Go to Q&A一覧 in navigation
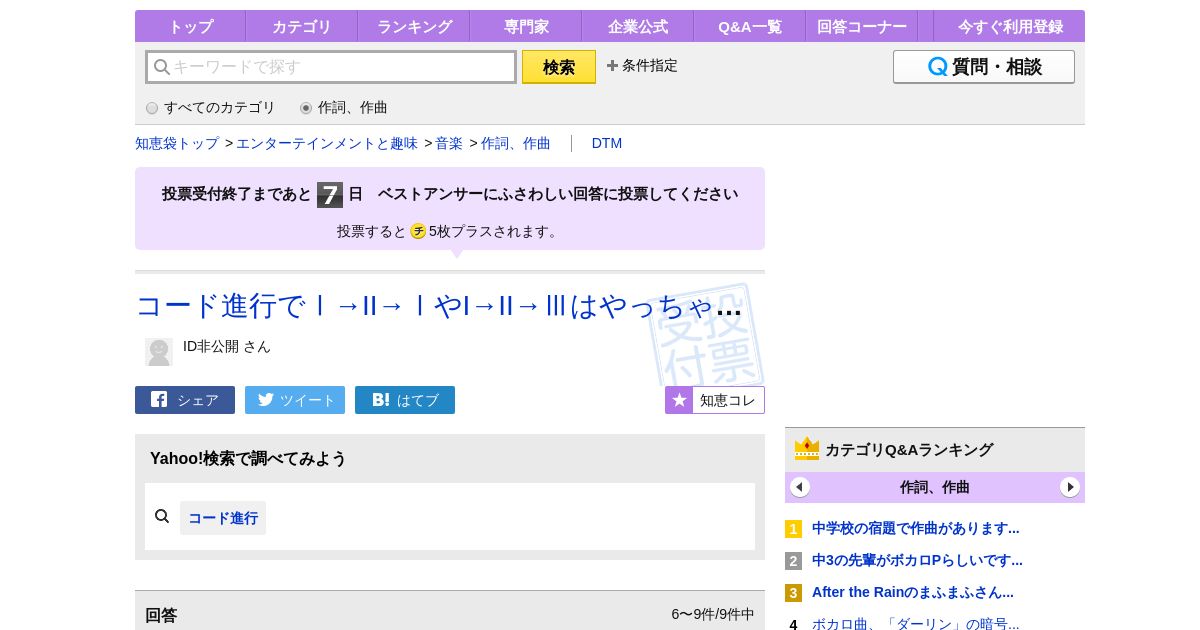This screenshot has width=1200, height=630. point(750,27)
